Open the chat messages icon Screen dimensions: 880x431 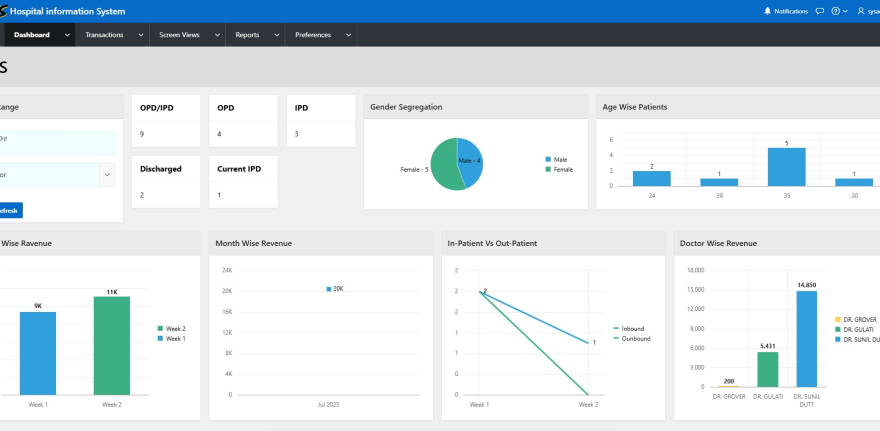[x=819, y=11]
